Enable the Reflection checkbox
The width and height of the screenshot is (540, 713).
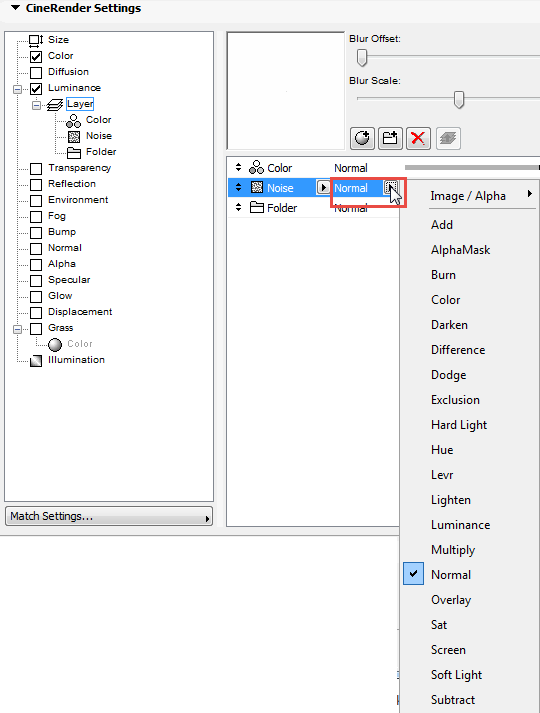[x=36, y=185]
